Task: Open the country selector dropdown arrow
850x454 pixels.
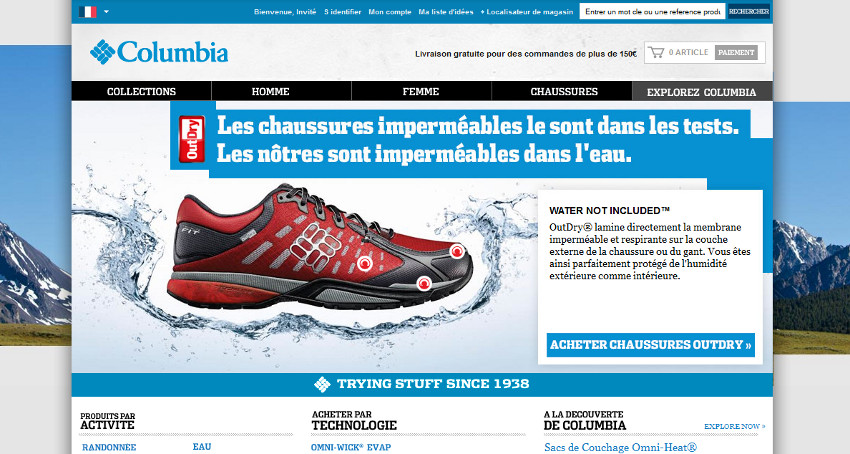Action: click(106, 11)
